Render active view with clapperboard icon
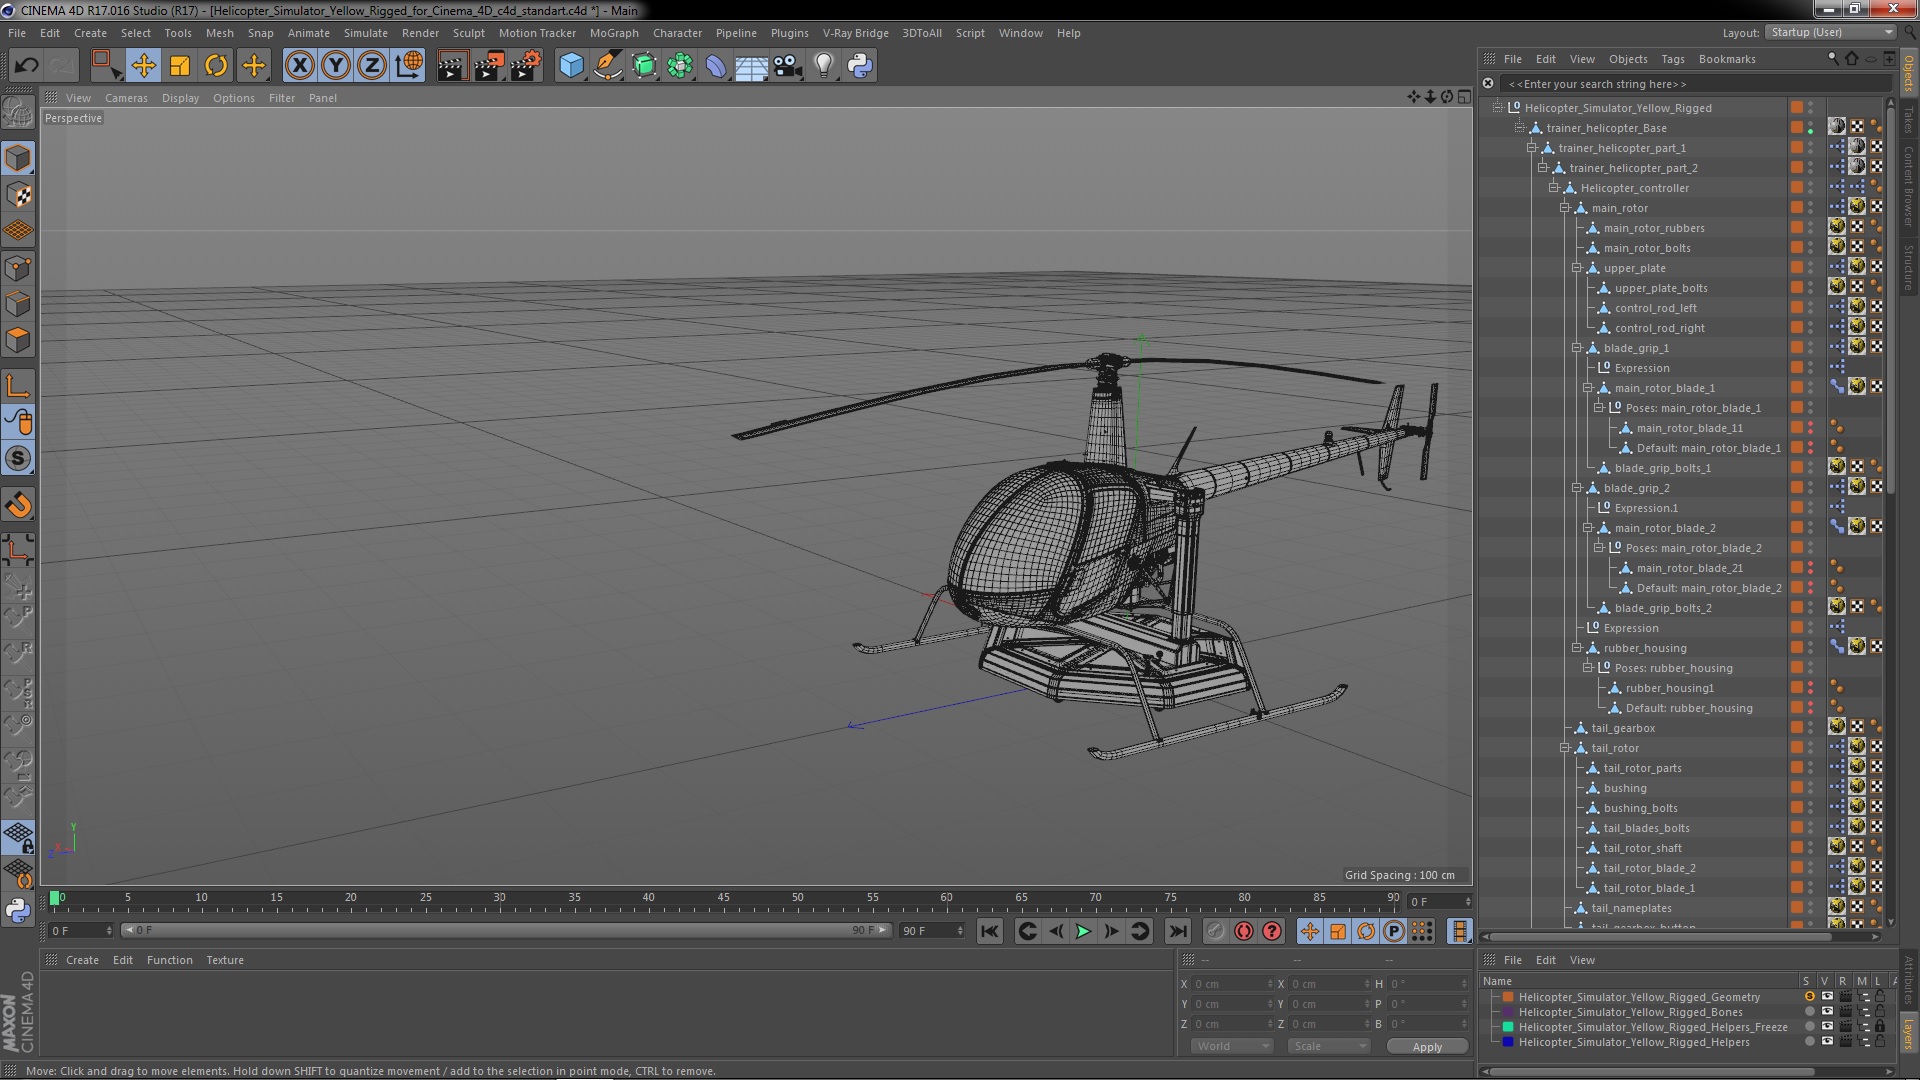The image size is (1920, 1080). pos(452,66)
